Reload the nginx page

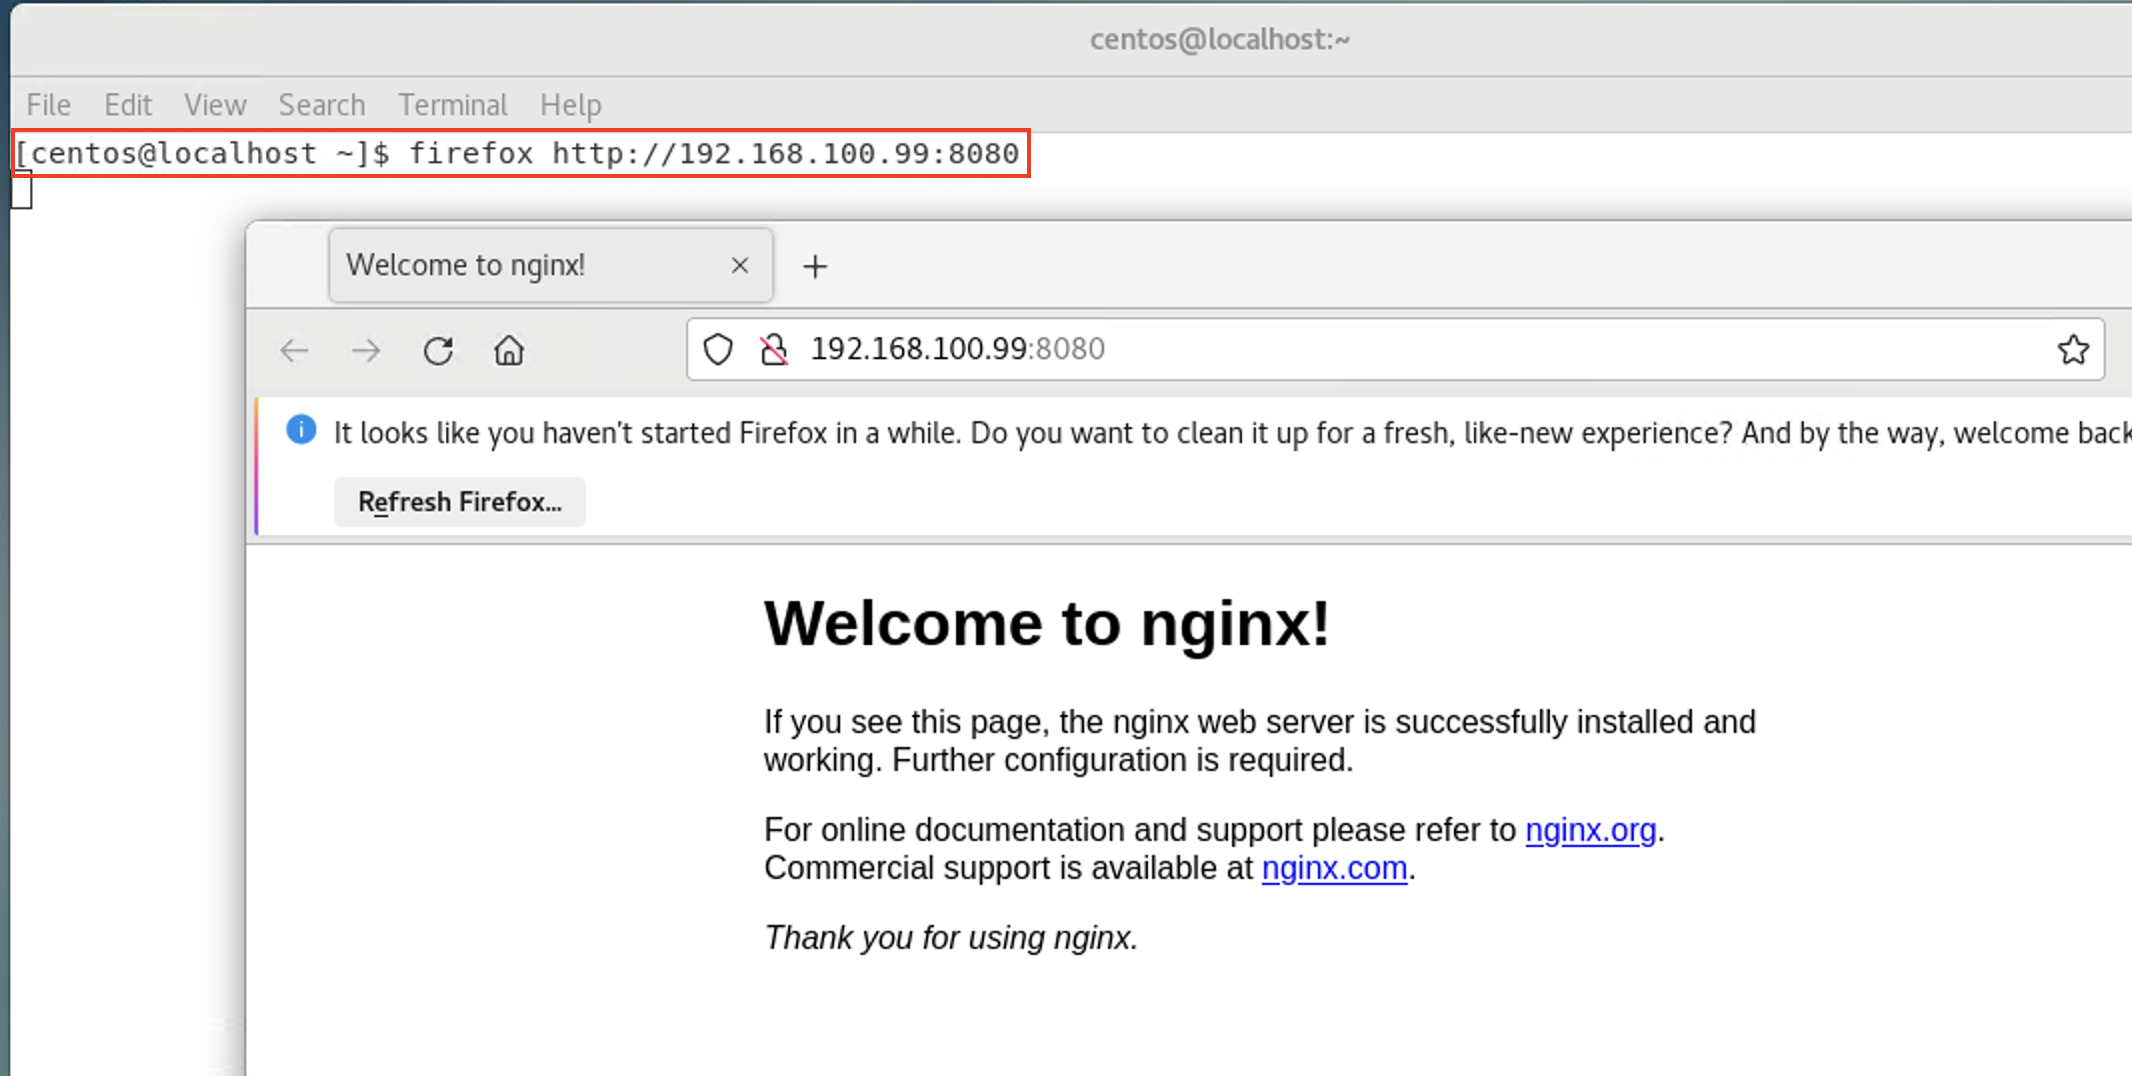tap(438, 351)
